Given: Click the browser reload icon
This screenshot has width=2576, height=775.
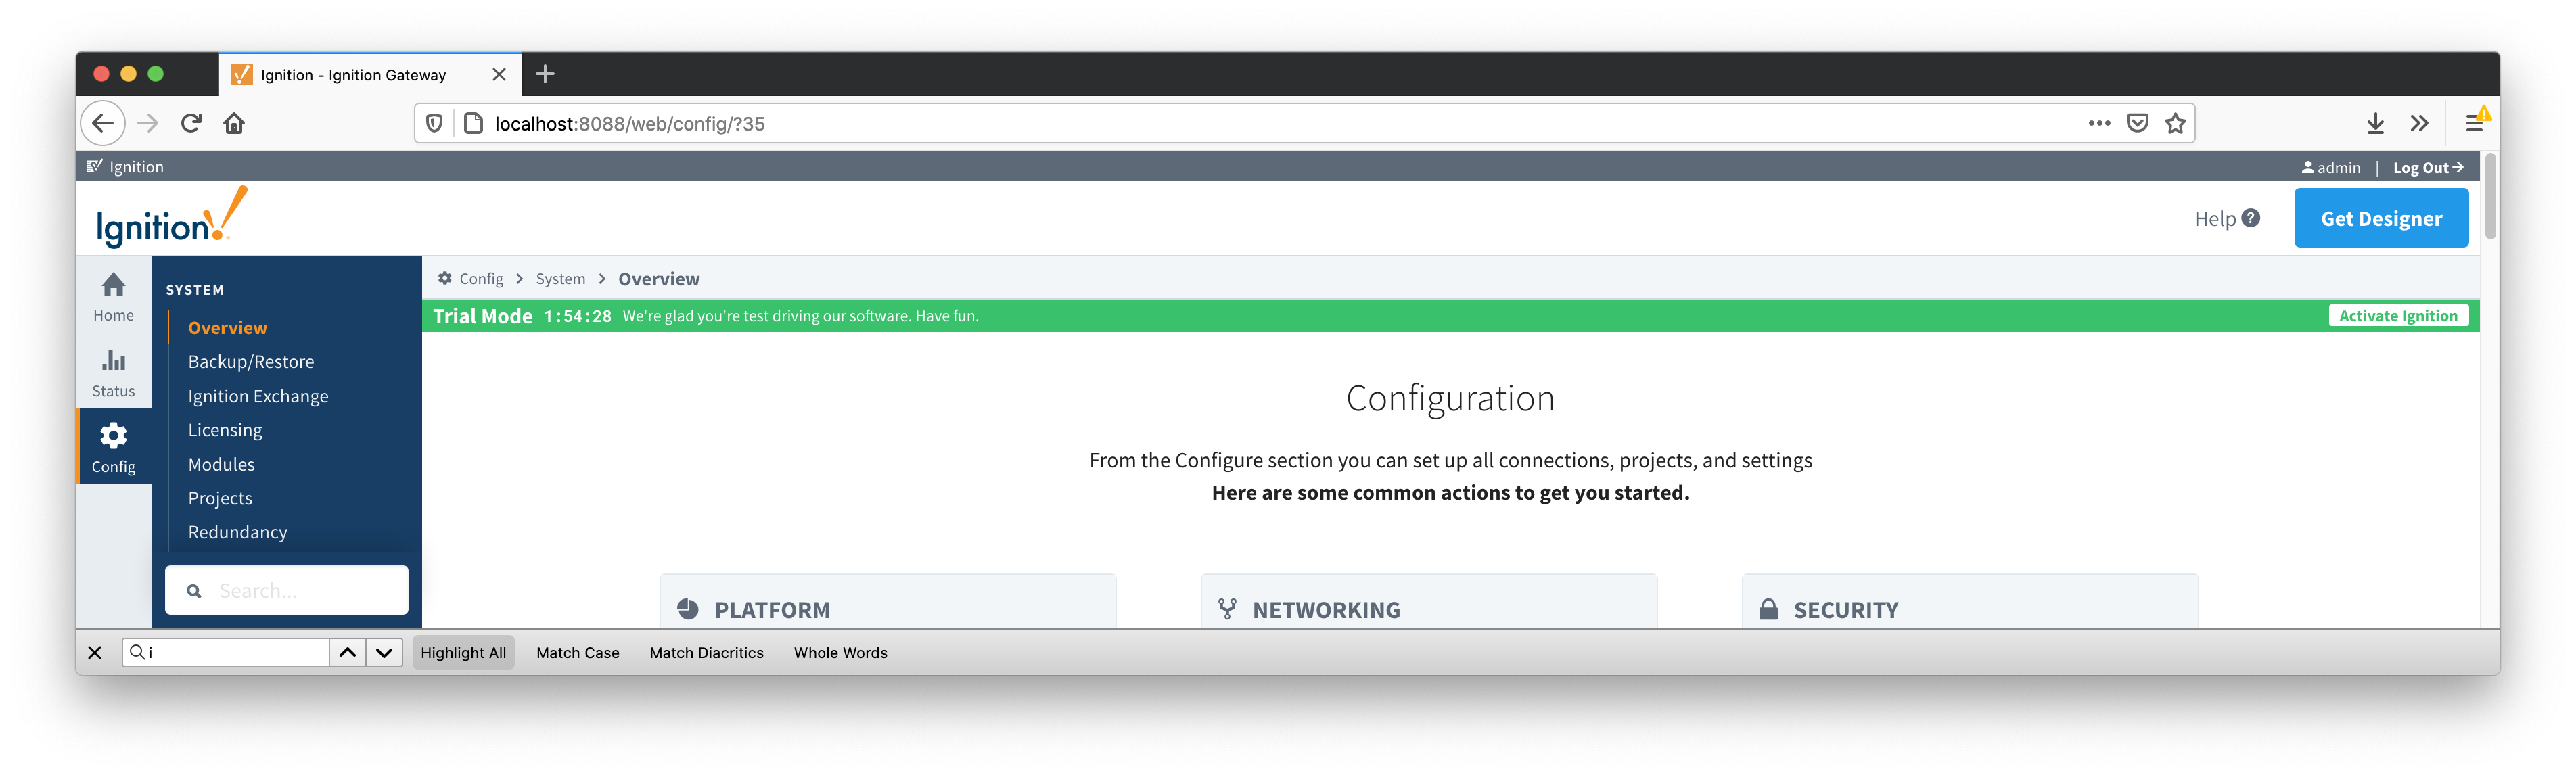Looking at the screenshot, I should (x=191, y=123).
